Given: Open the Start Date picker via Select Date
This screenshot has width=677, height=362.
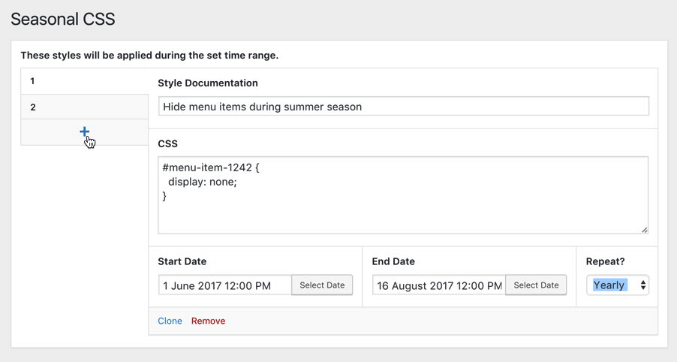Looking at the screenshot, I should (322, 285).
